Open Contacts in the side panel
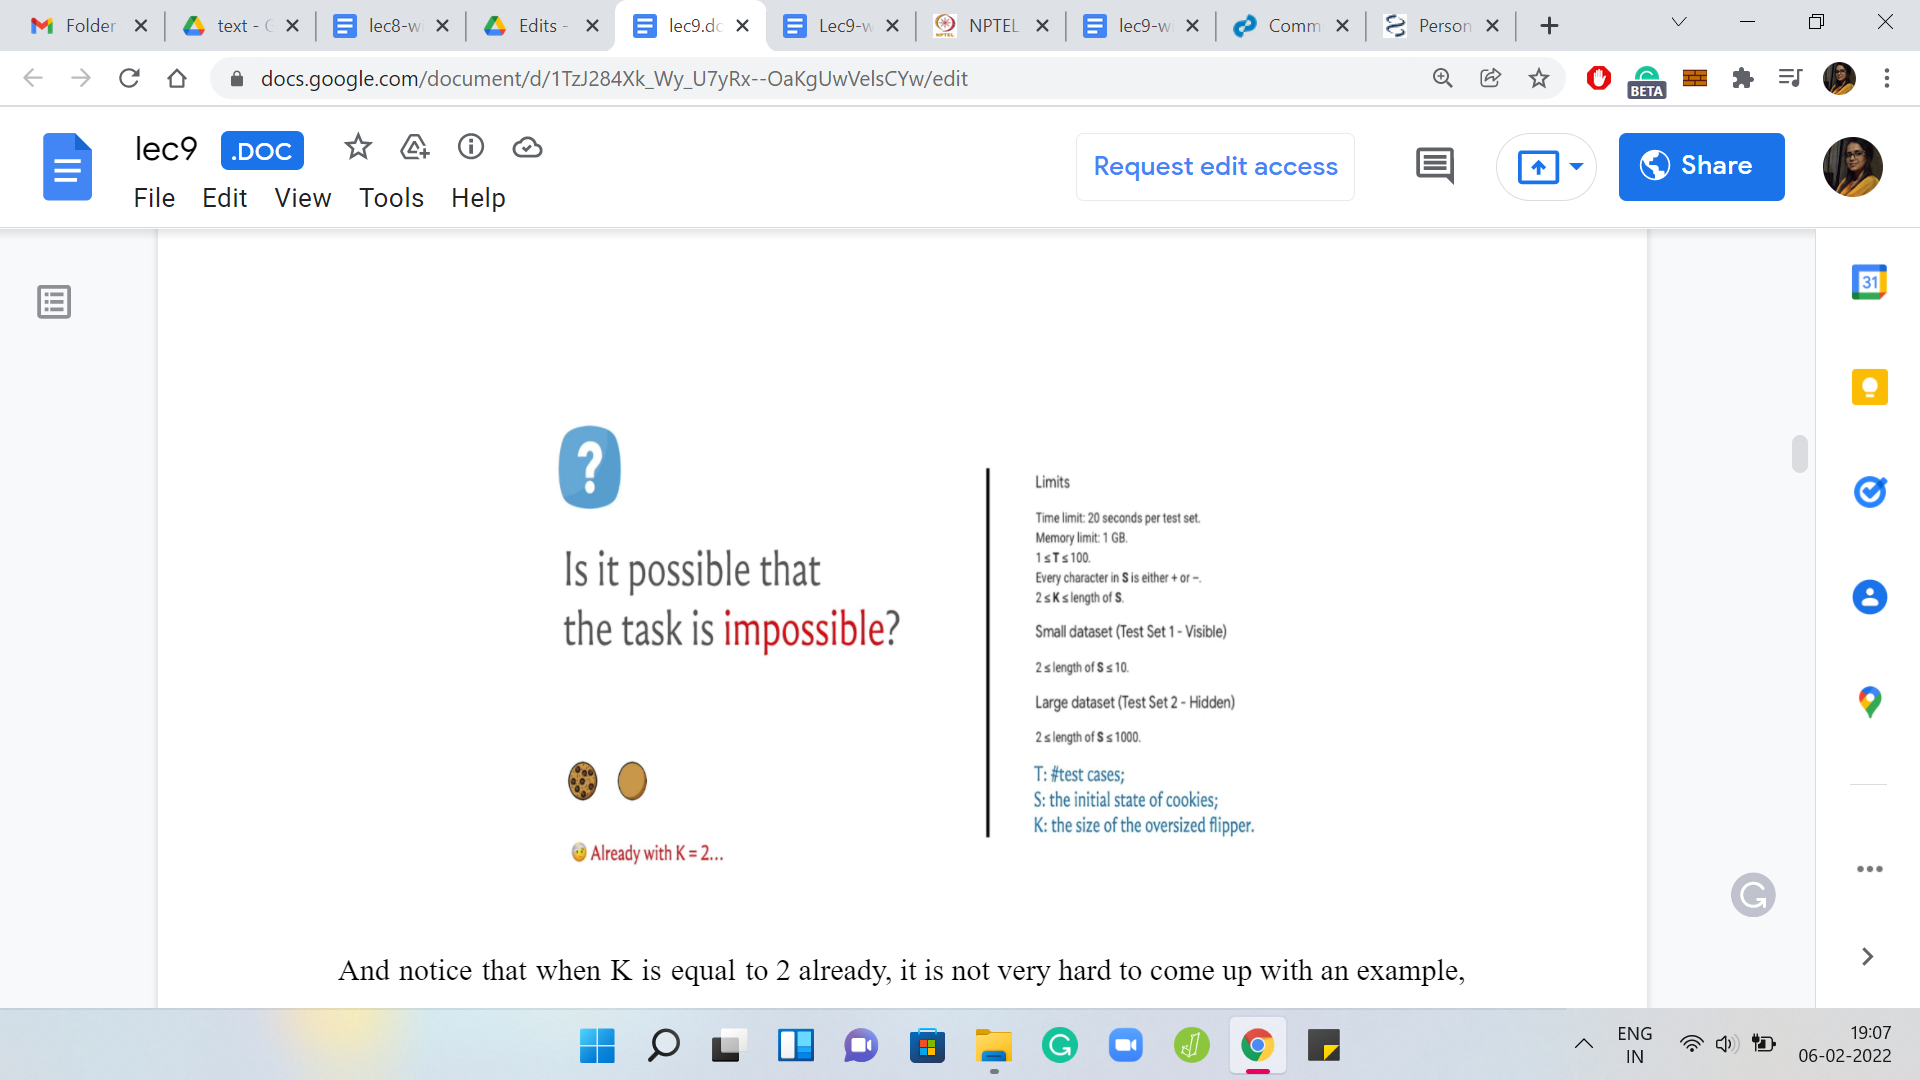The image size is (1920, 1080). tap(1869, 597)
